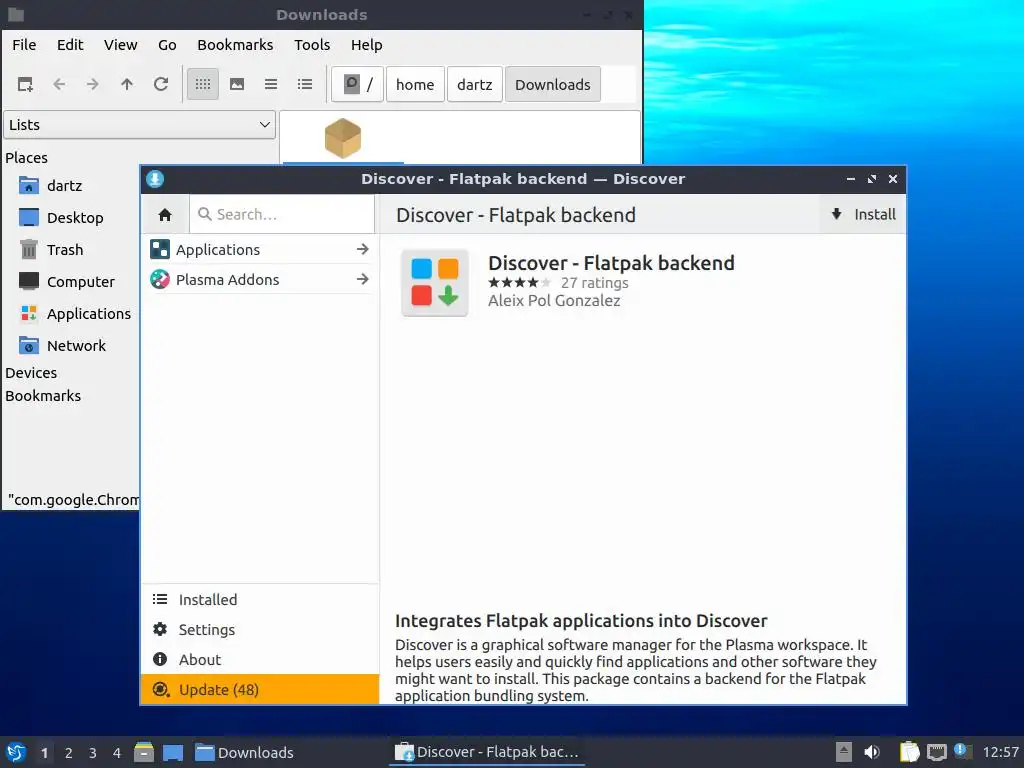
Task: Click network monitor tray icon
Action: tap(937, 752)
